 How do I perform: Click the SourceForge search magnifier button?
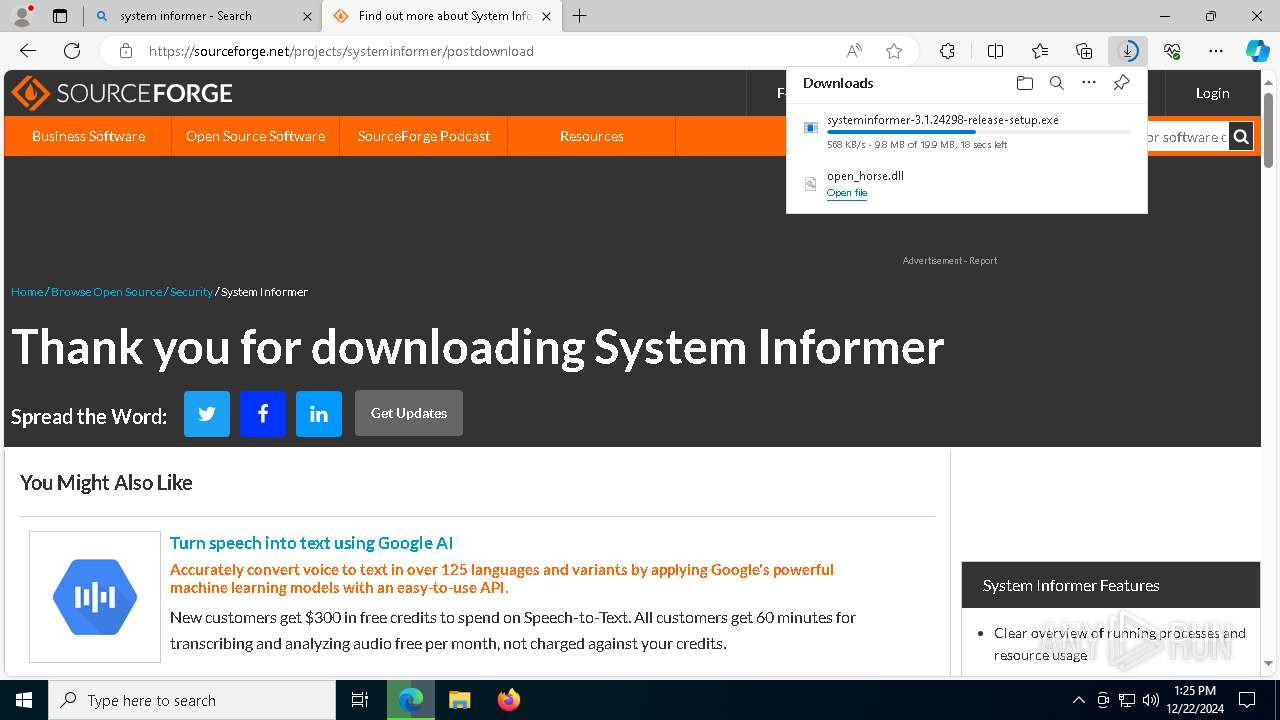pyautogui.click(x=1241, y=137)
